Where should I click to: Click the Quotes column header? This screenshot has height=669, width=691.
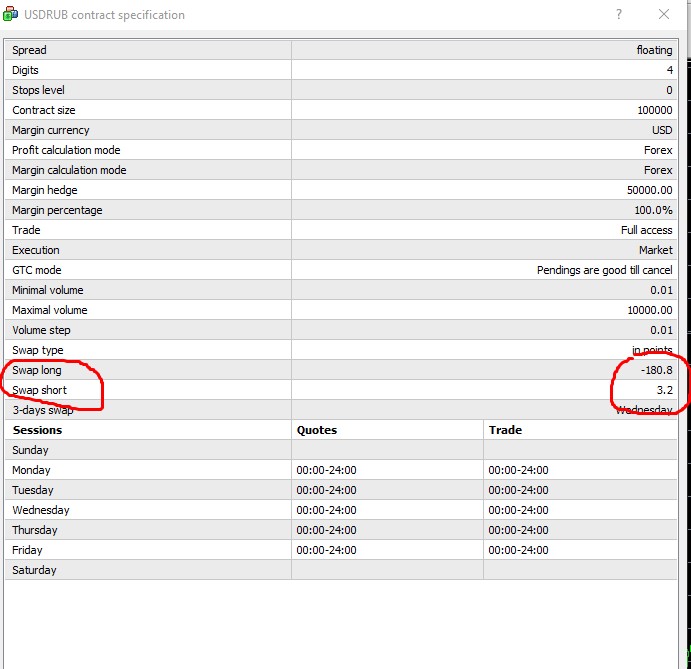click(317, 430)
